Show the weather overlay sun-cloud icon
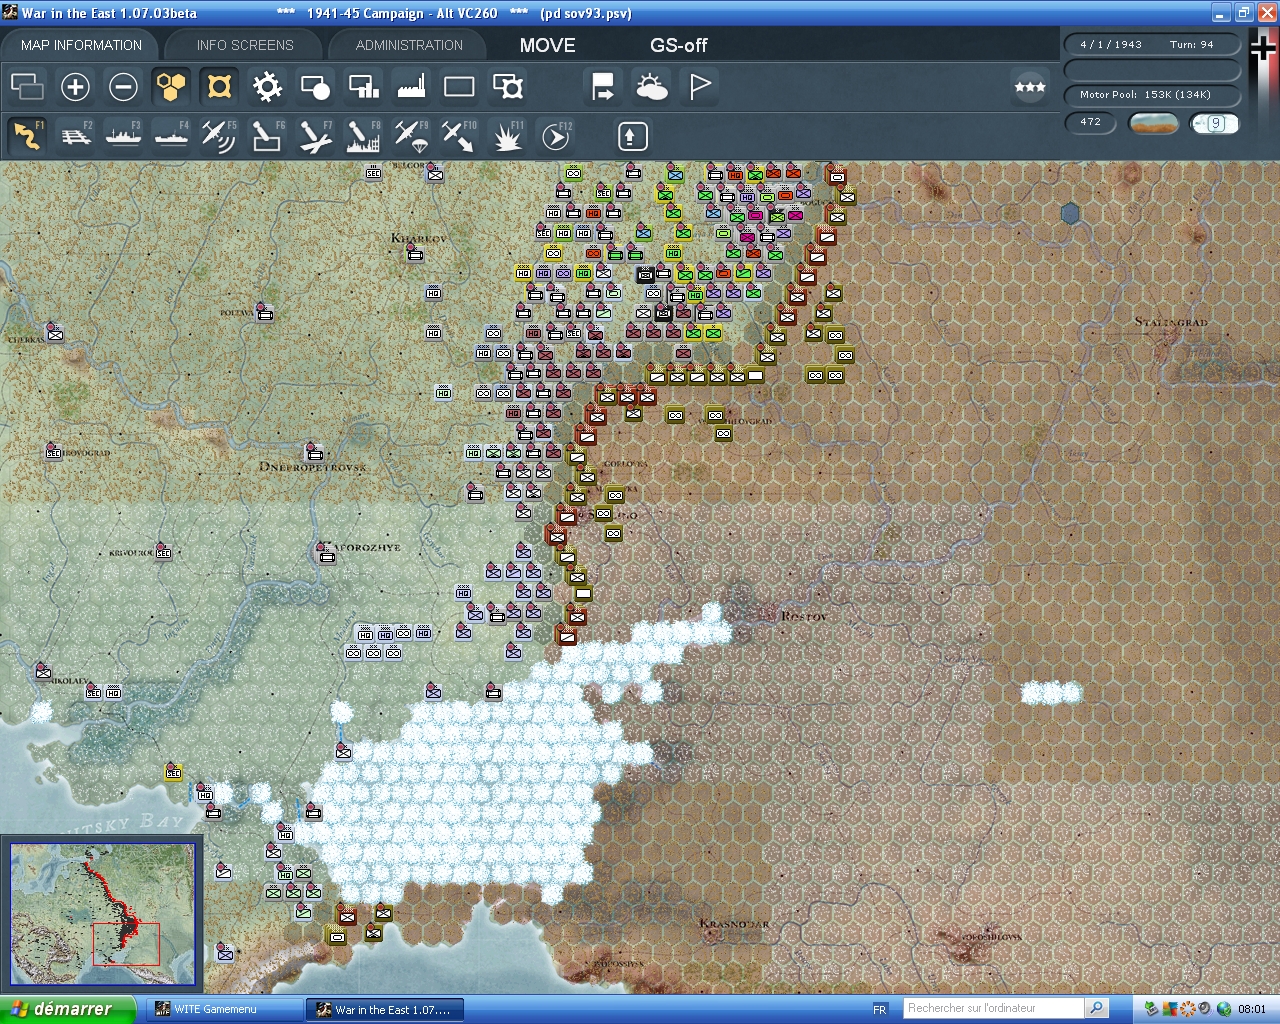The height and width of the screenshot is (1024, 1280). (652, 87)
